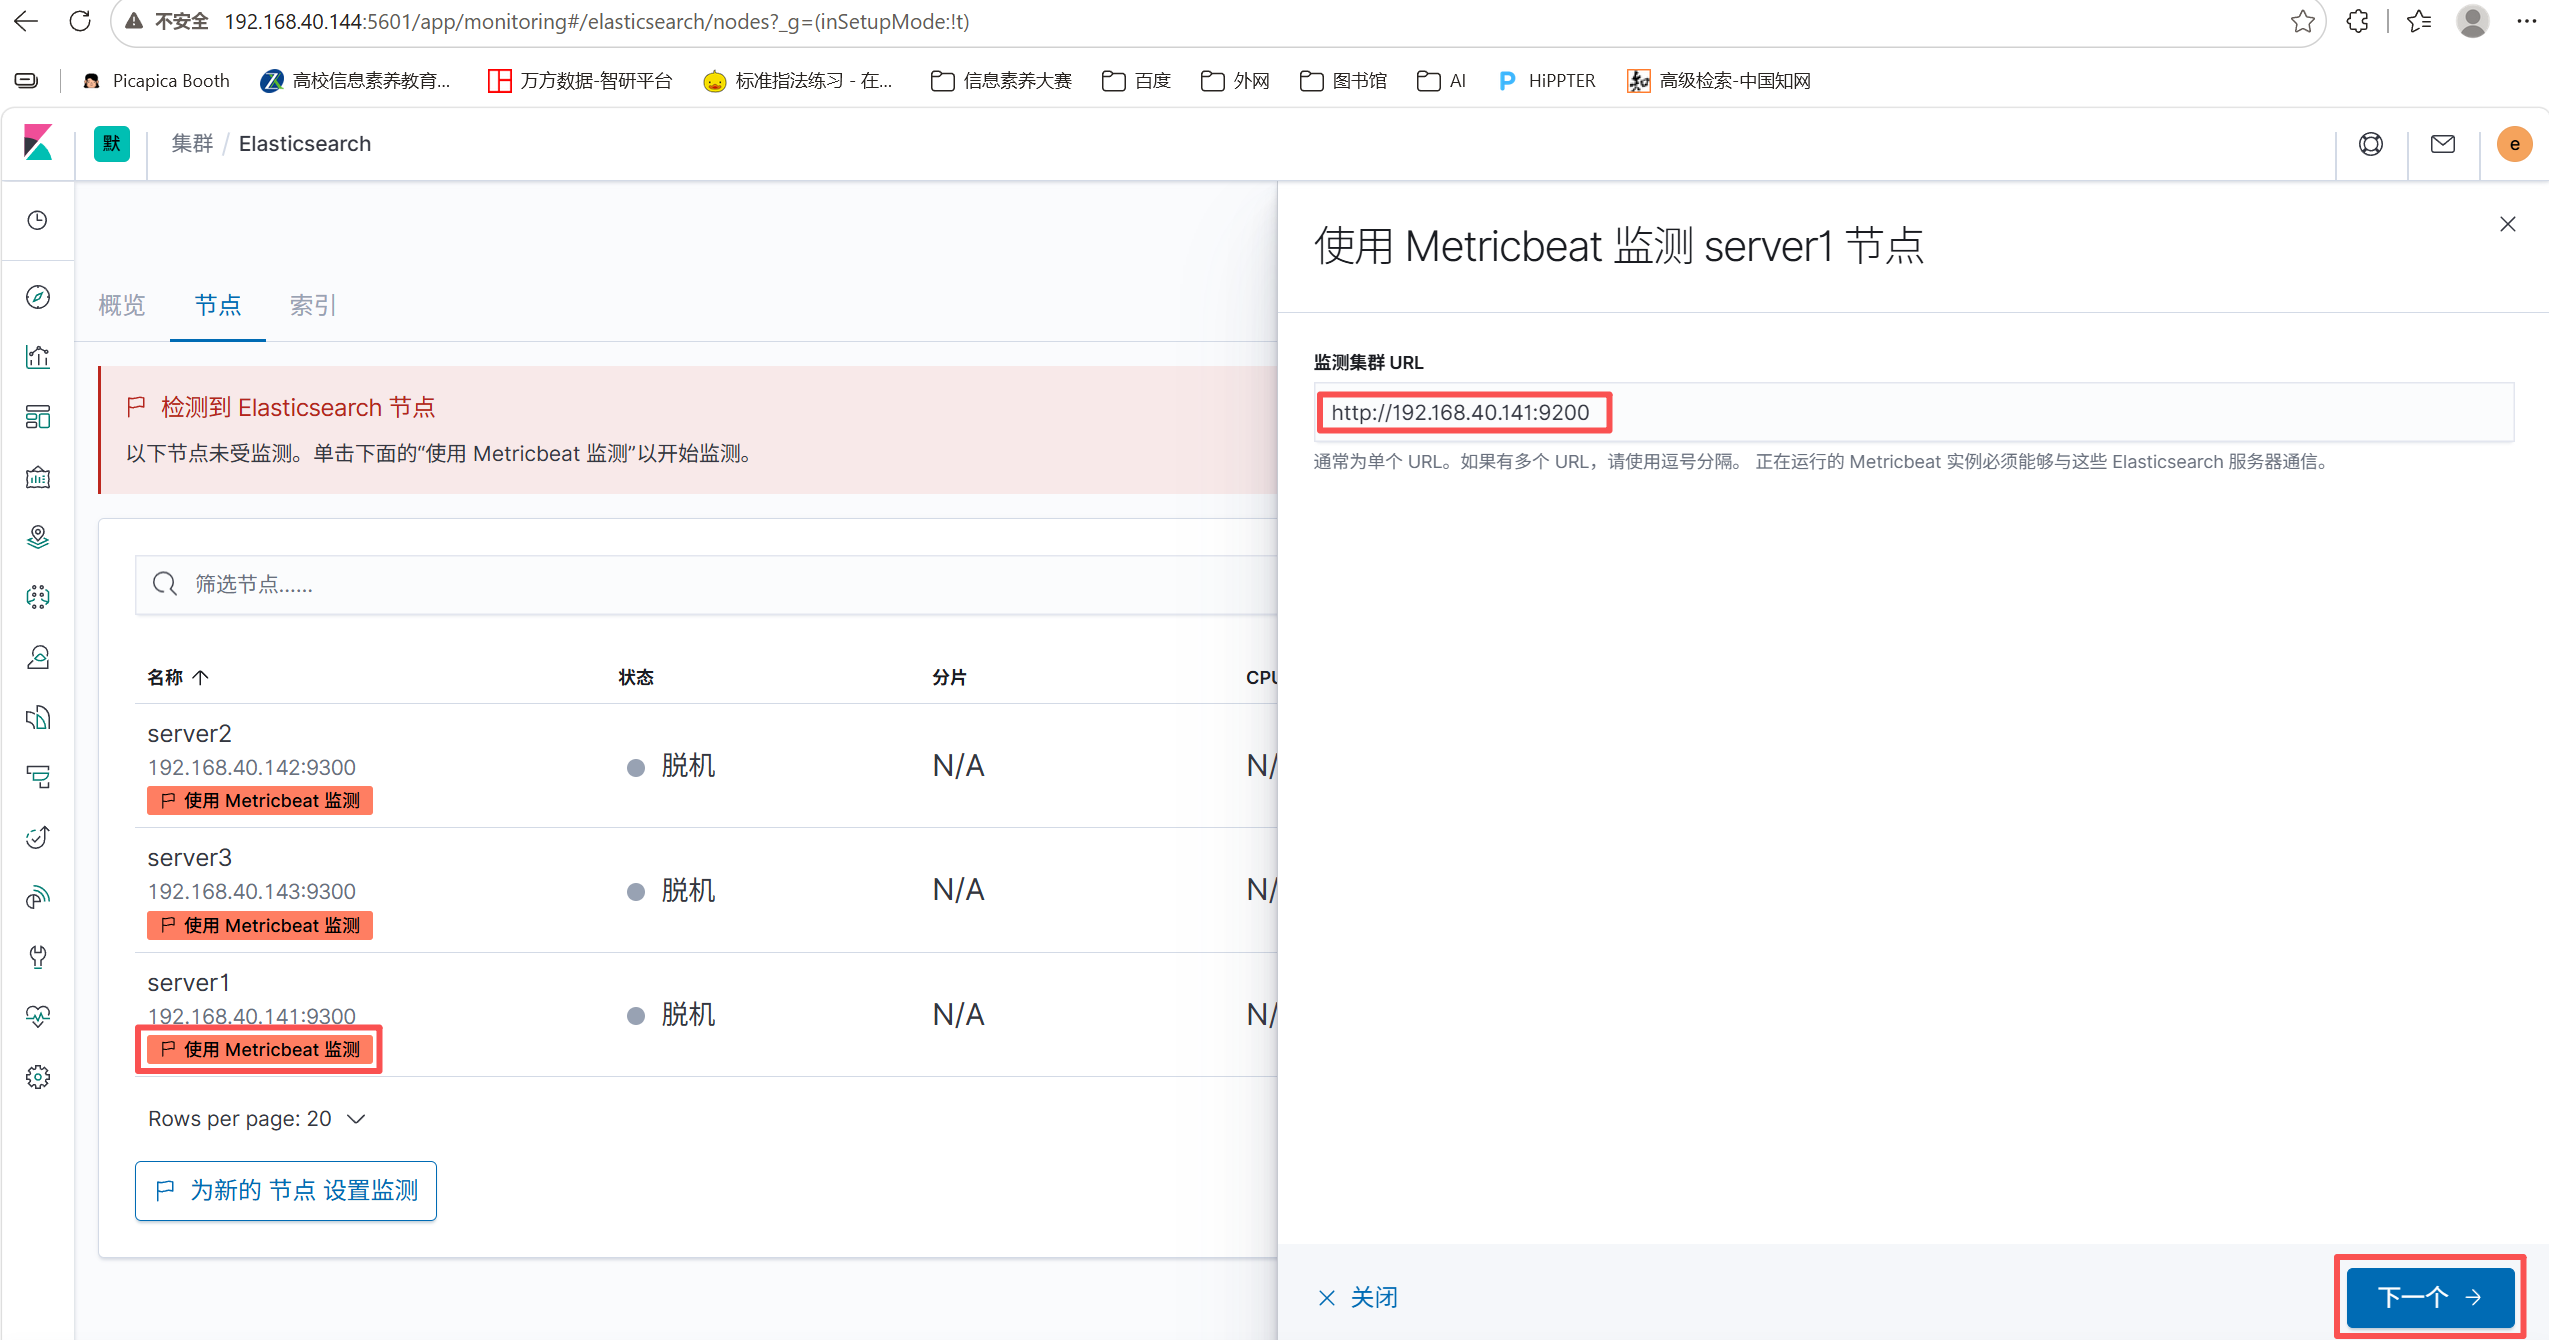Open Management gear icon in sidebar
Viewport: 2549px width, 1340px height.
coord(38,1077)
